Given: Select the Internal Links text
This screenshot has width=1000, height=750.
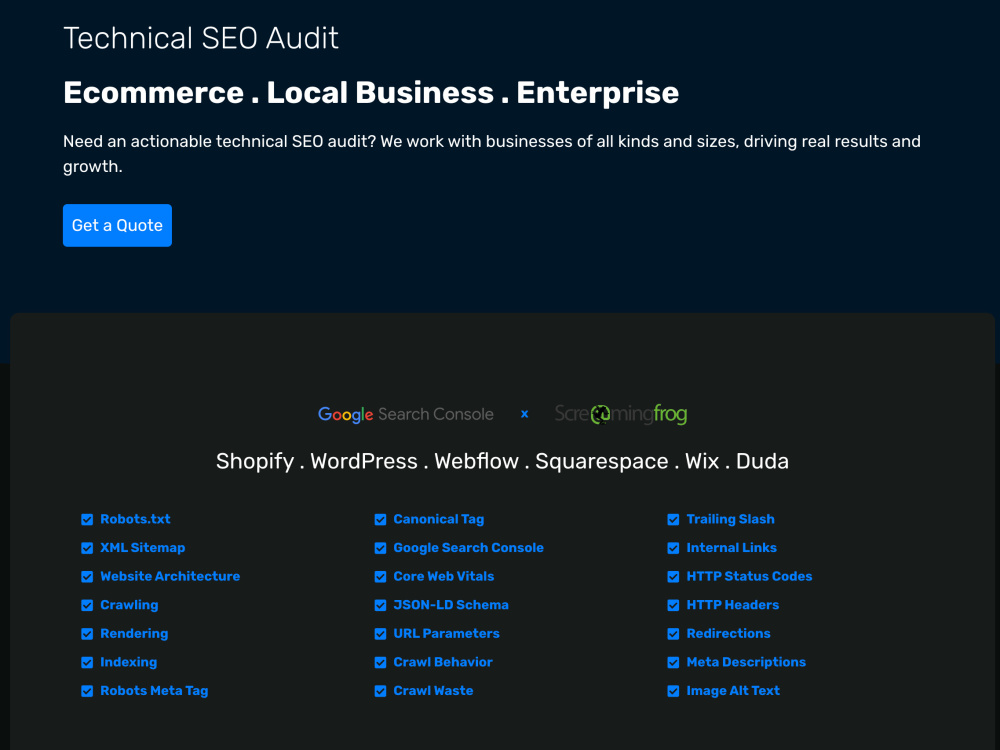Looking at the screenshot, I should coord(732,548).
